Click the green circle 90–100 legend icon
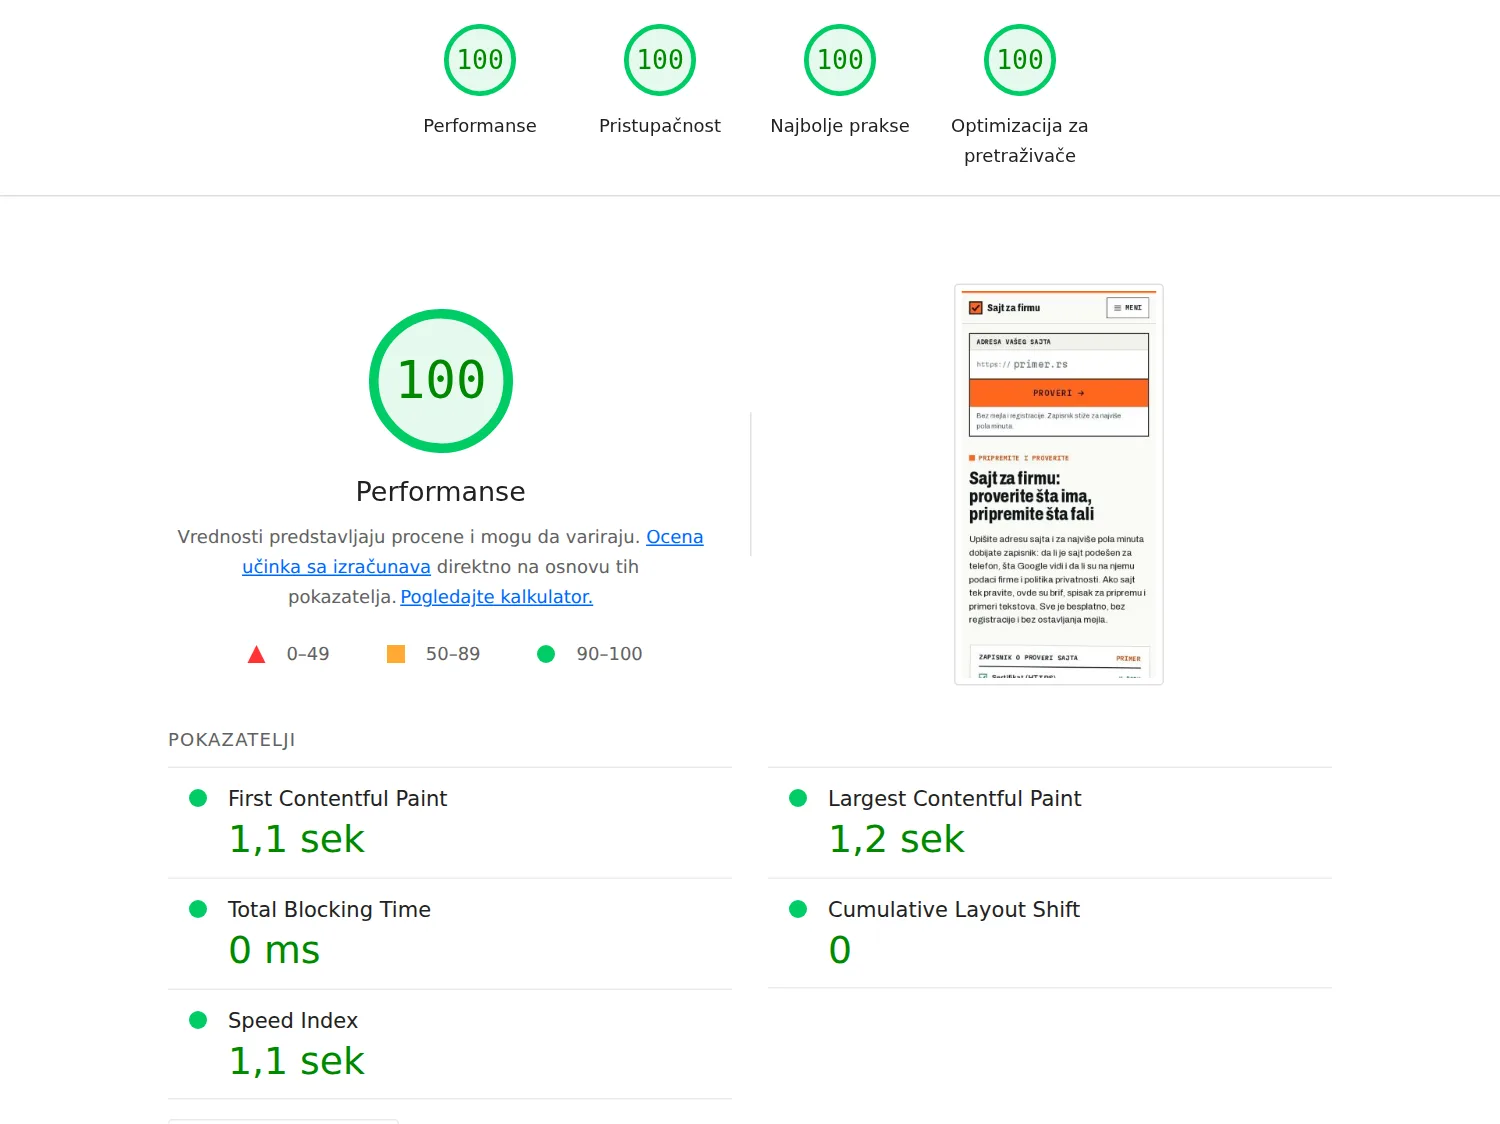Screen dimensions: 1500x1124 (x=546, y=654)
